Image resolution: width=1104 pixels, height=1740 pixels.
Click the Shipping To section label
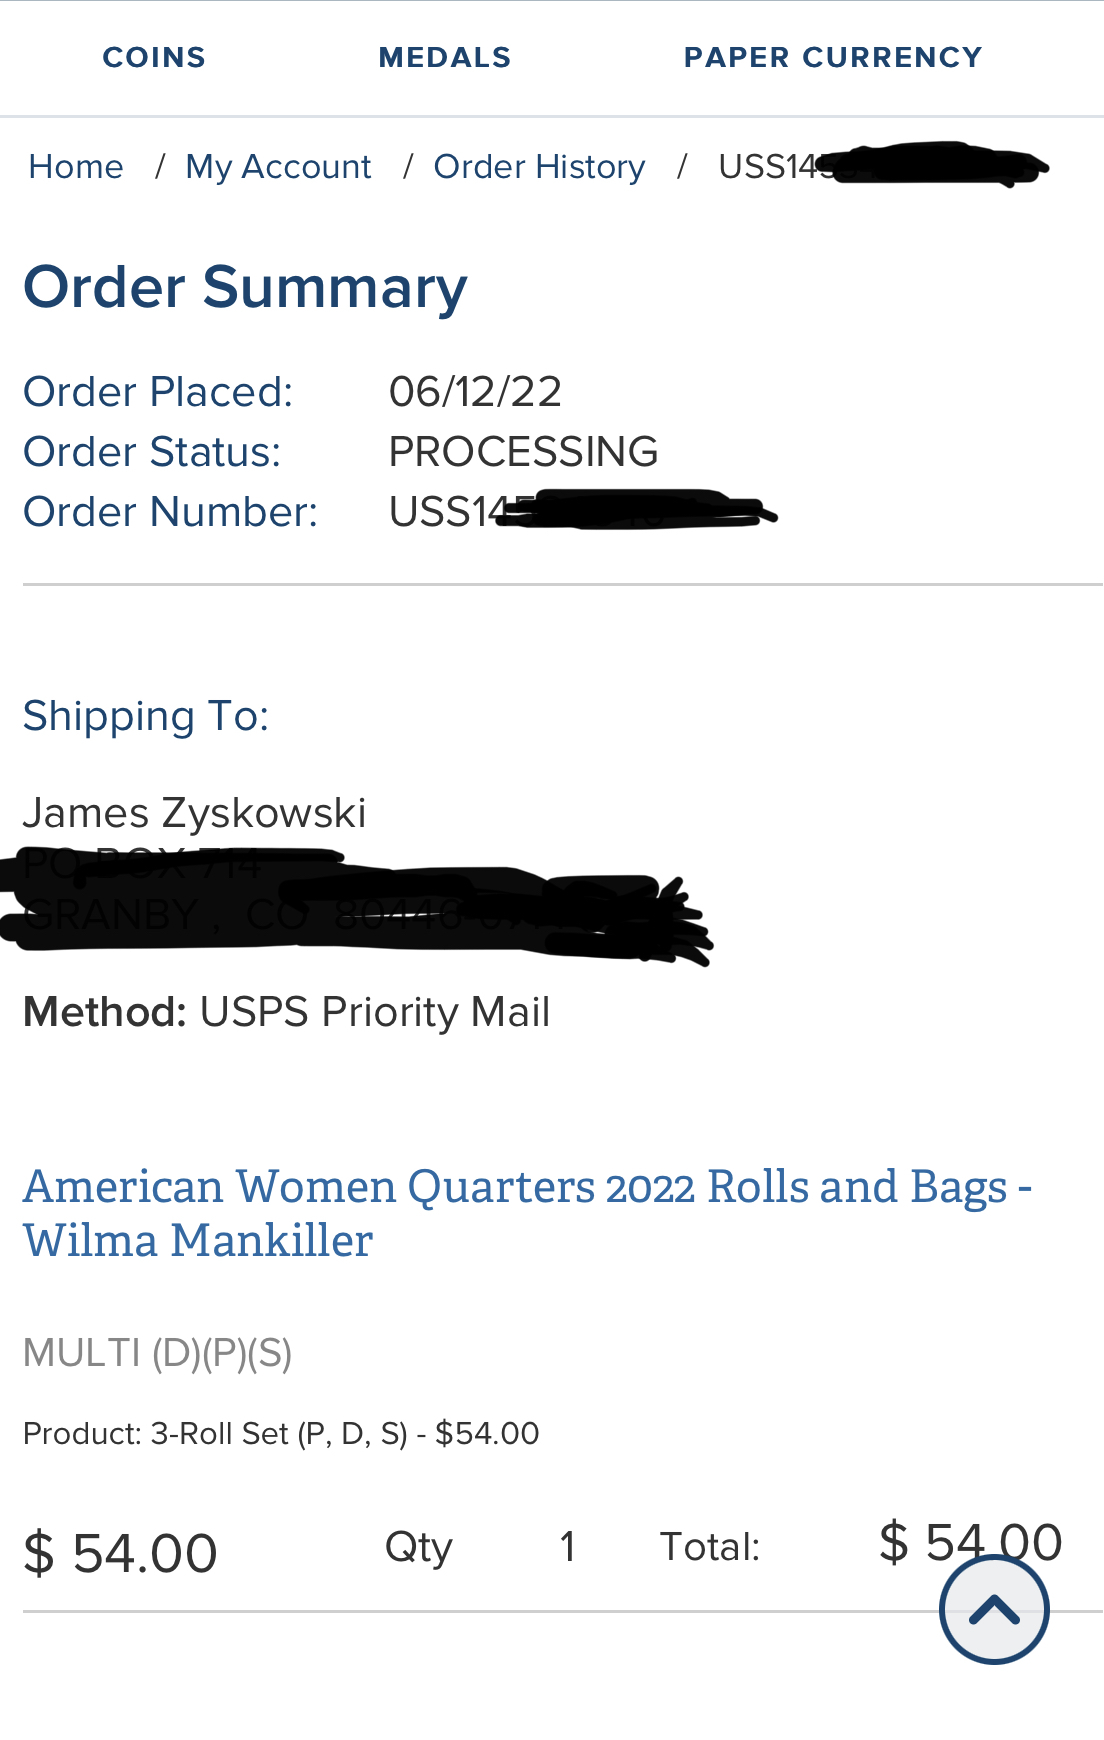146,716
